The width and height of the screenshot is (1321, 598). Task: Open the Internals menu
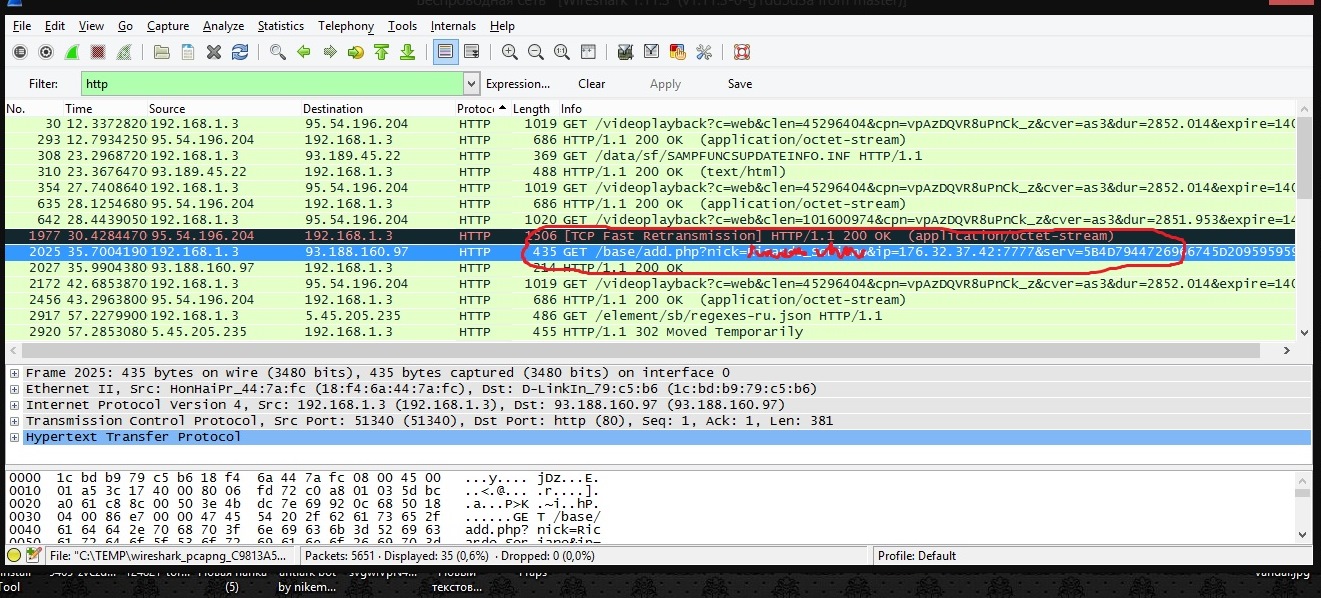[x=453, y=26]
